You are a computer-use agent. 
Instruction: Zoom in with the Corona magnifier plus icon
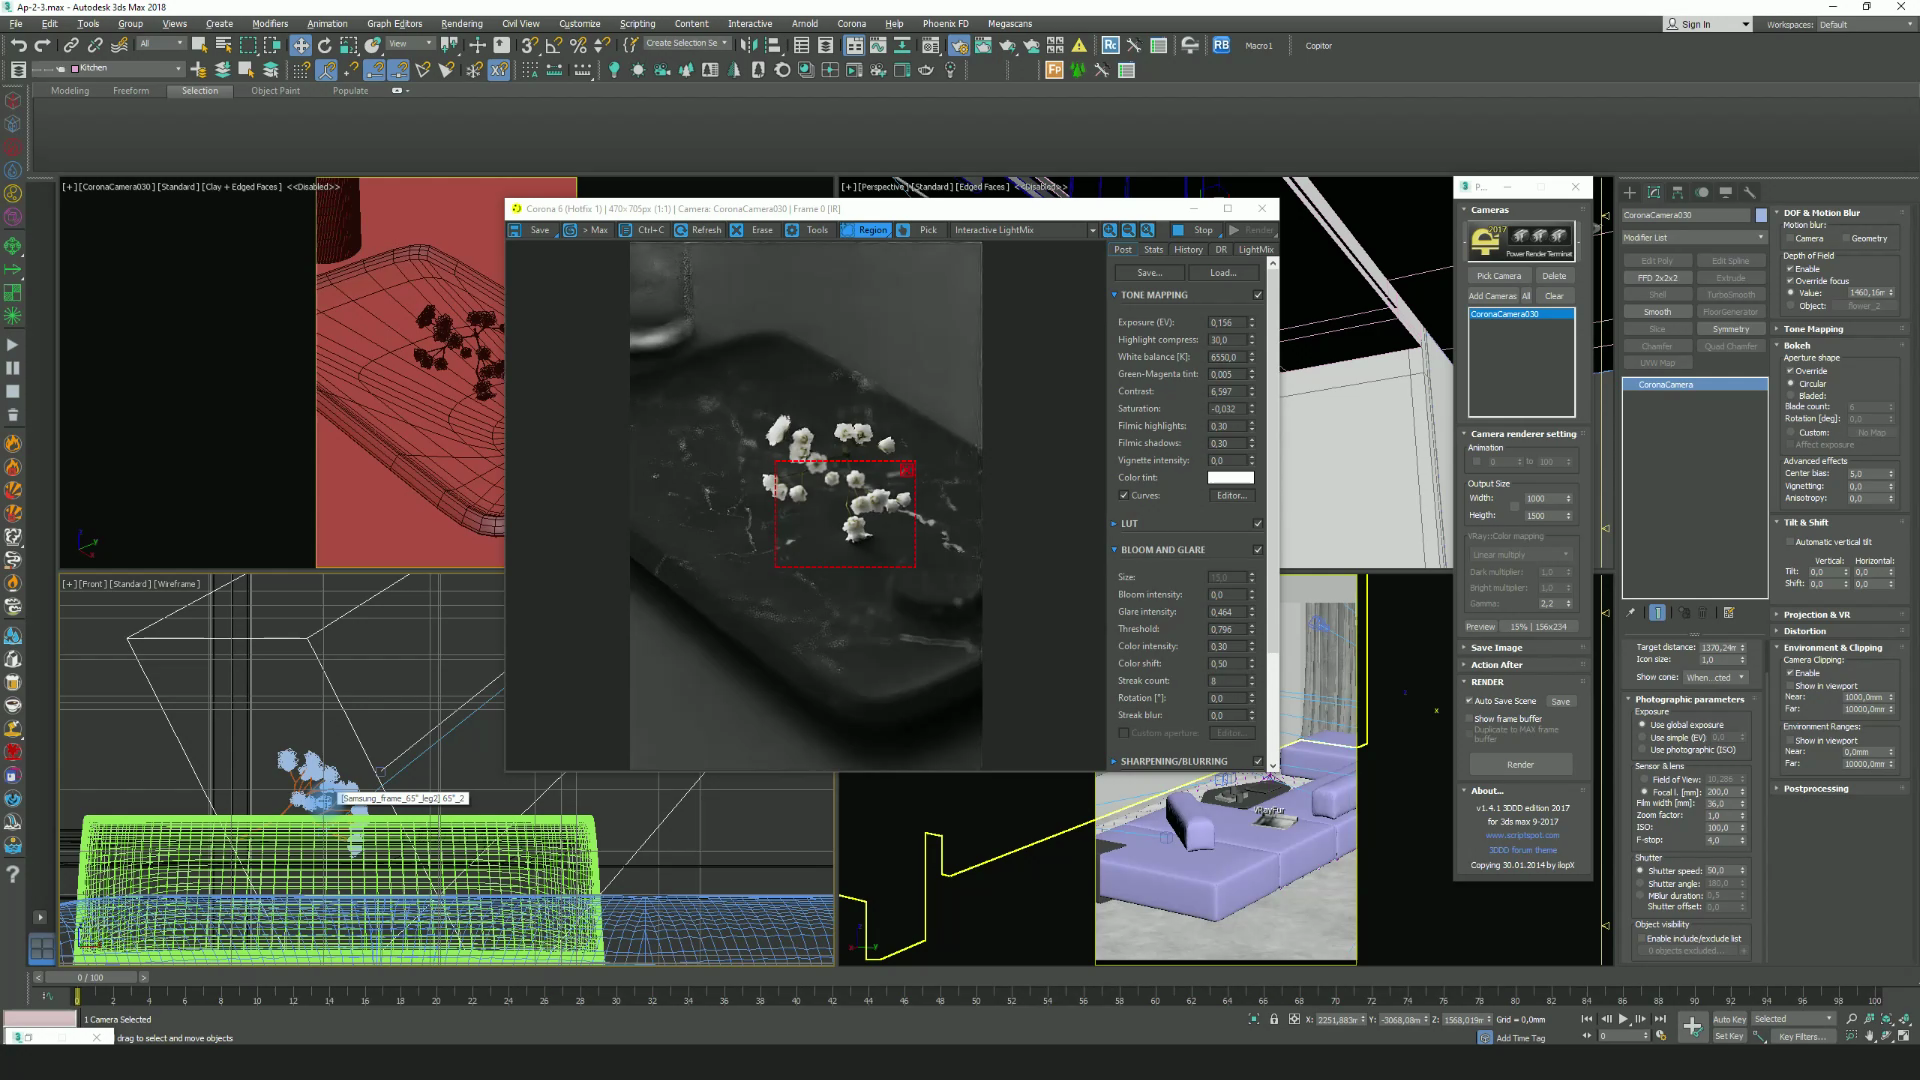[1110, 230]
